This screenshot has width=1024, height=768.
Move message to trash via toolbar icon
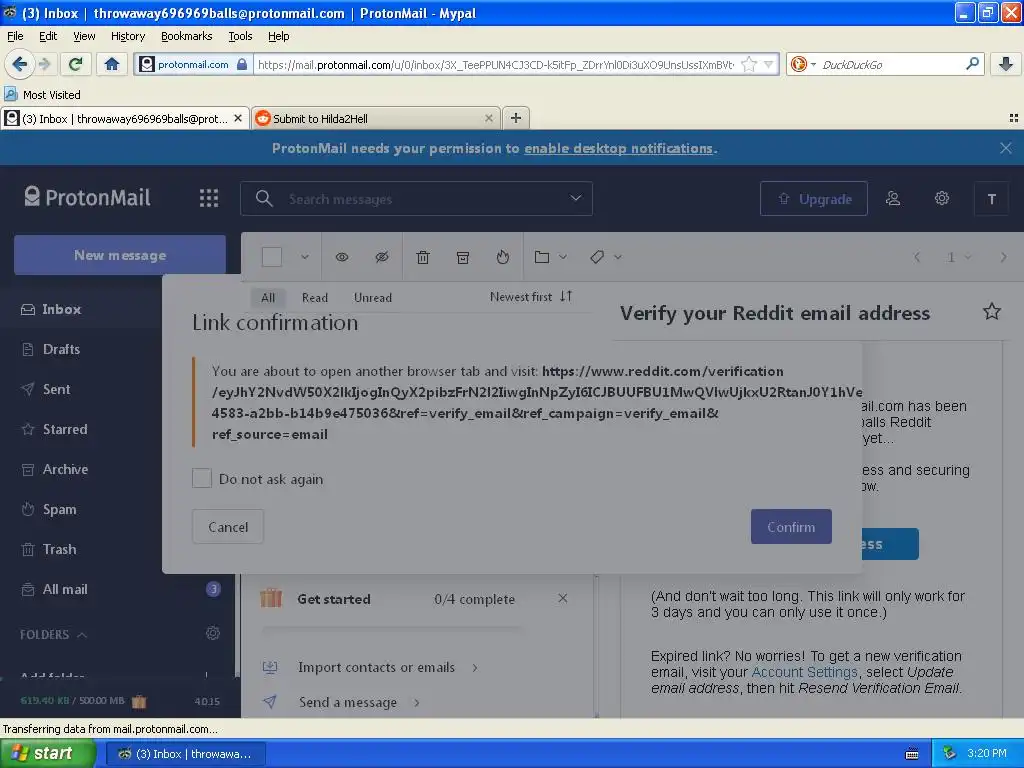(423, 257)
